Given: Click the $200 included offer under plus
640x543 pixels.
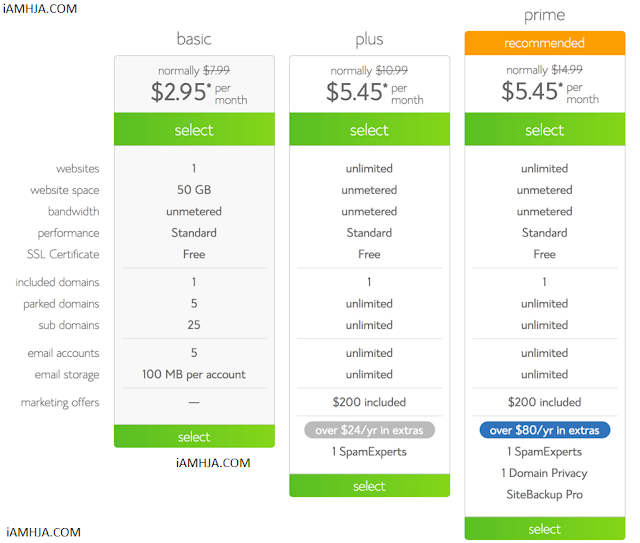Looking at the screenshot, I should tap(369, 402).
